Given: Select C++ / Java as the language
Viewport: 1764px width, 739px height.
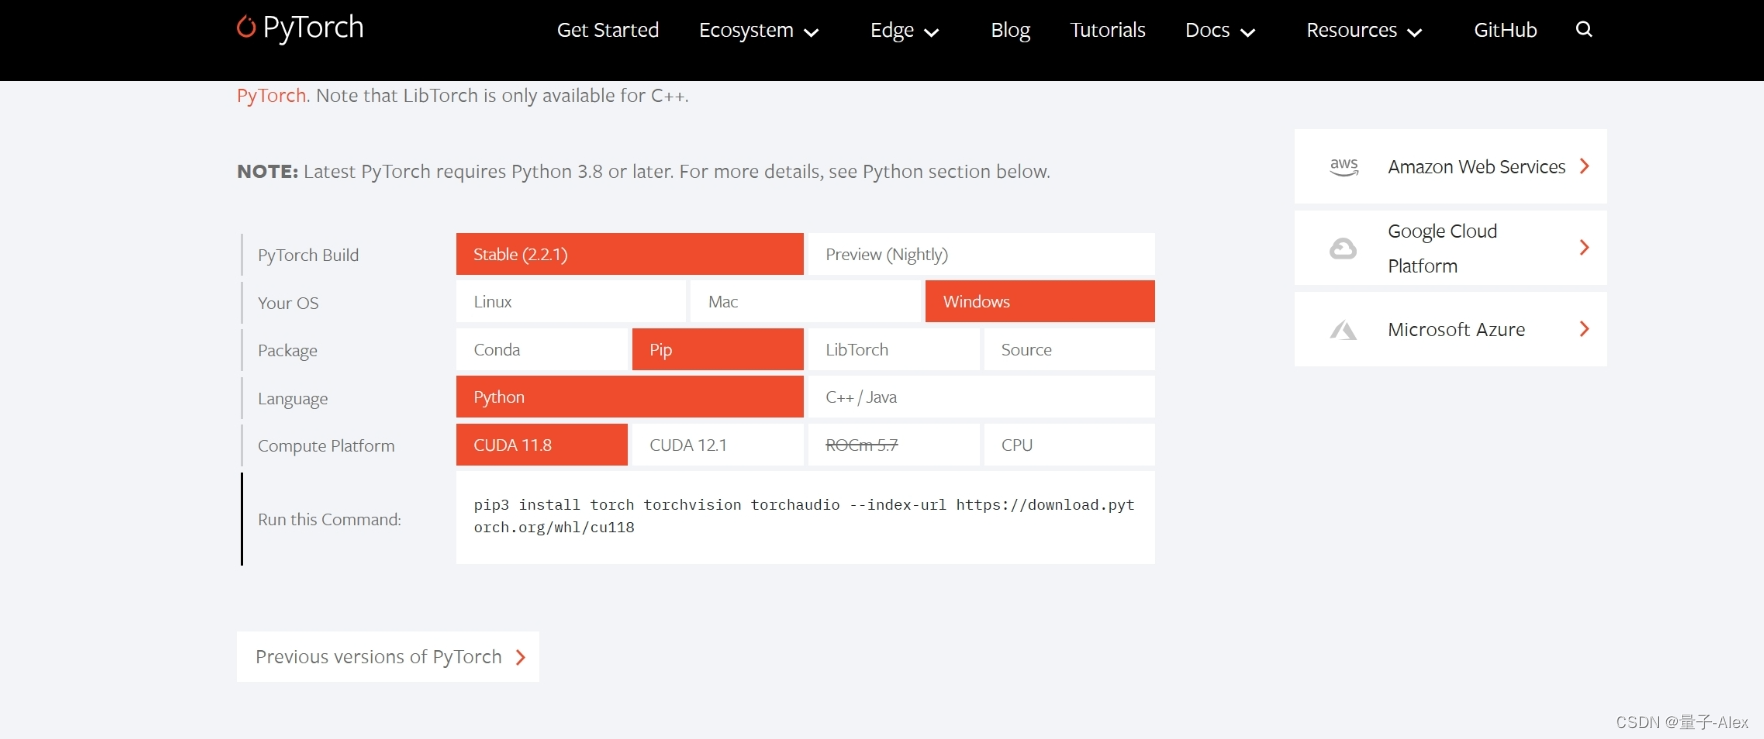Looking at the screenshot, I should (x=981, y=397).
